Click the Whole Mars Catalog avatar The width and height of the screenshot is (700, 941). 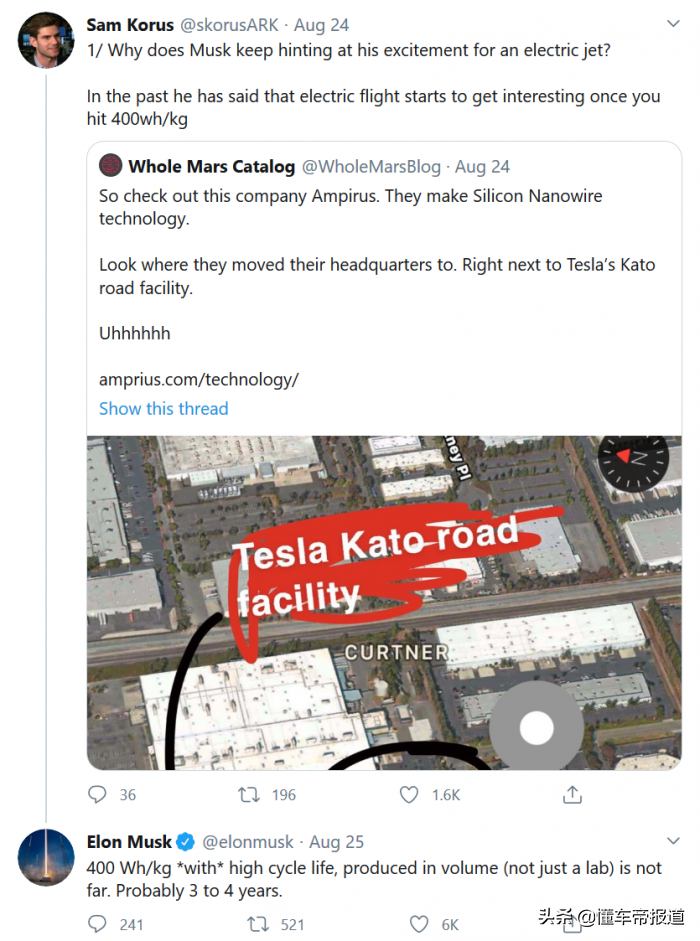pyautogui.click(x=111, y=166)
